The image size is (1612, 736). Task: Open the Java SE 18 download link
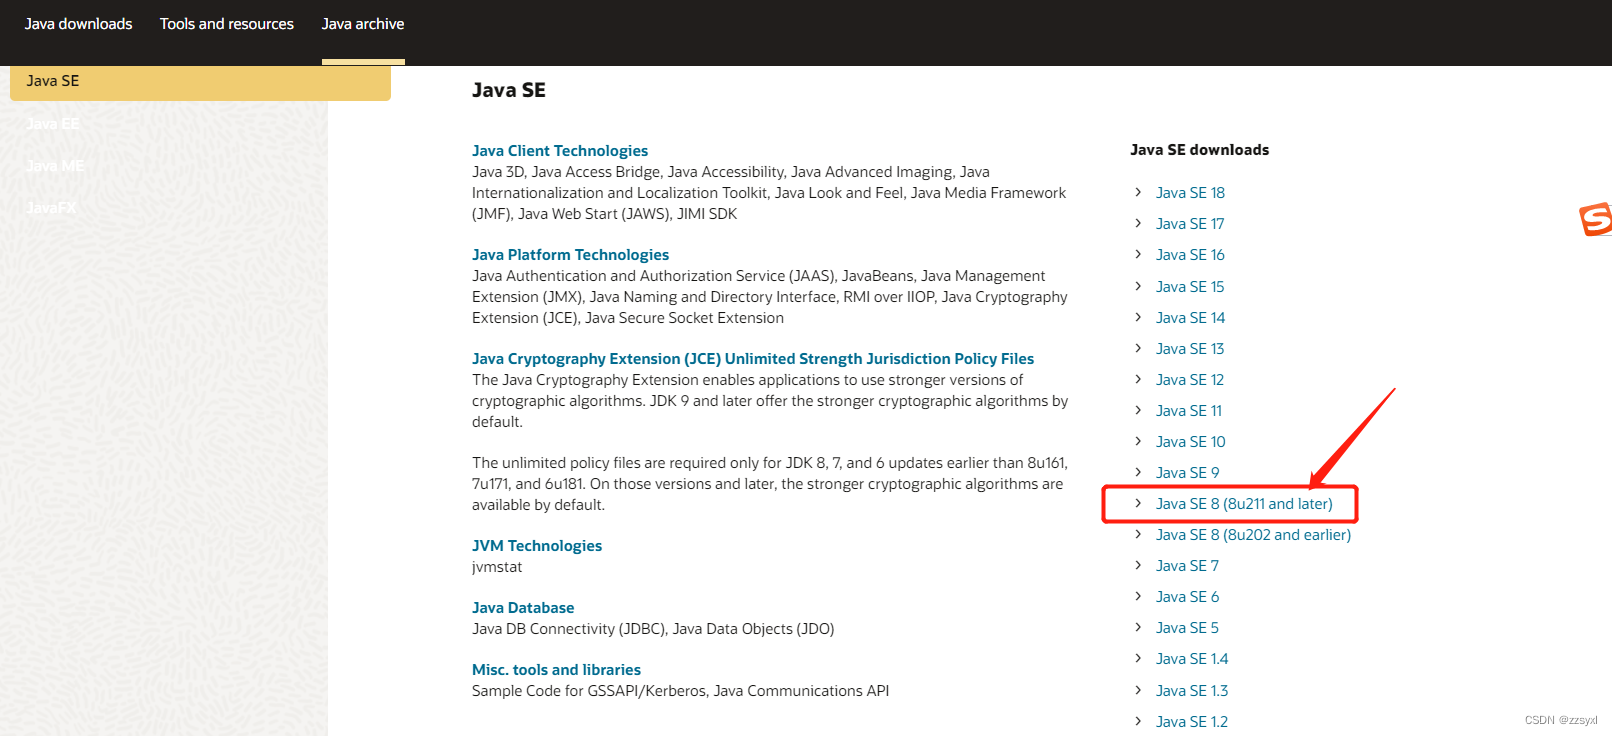[x=1190, y=193]
